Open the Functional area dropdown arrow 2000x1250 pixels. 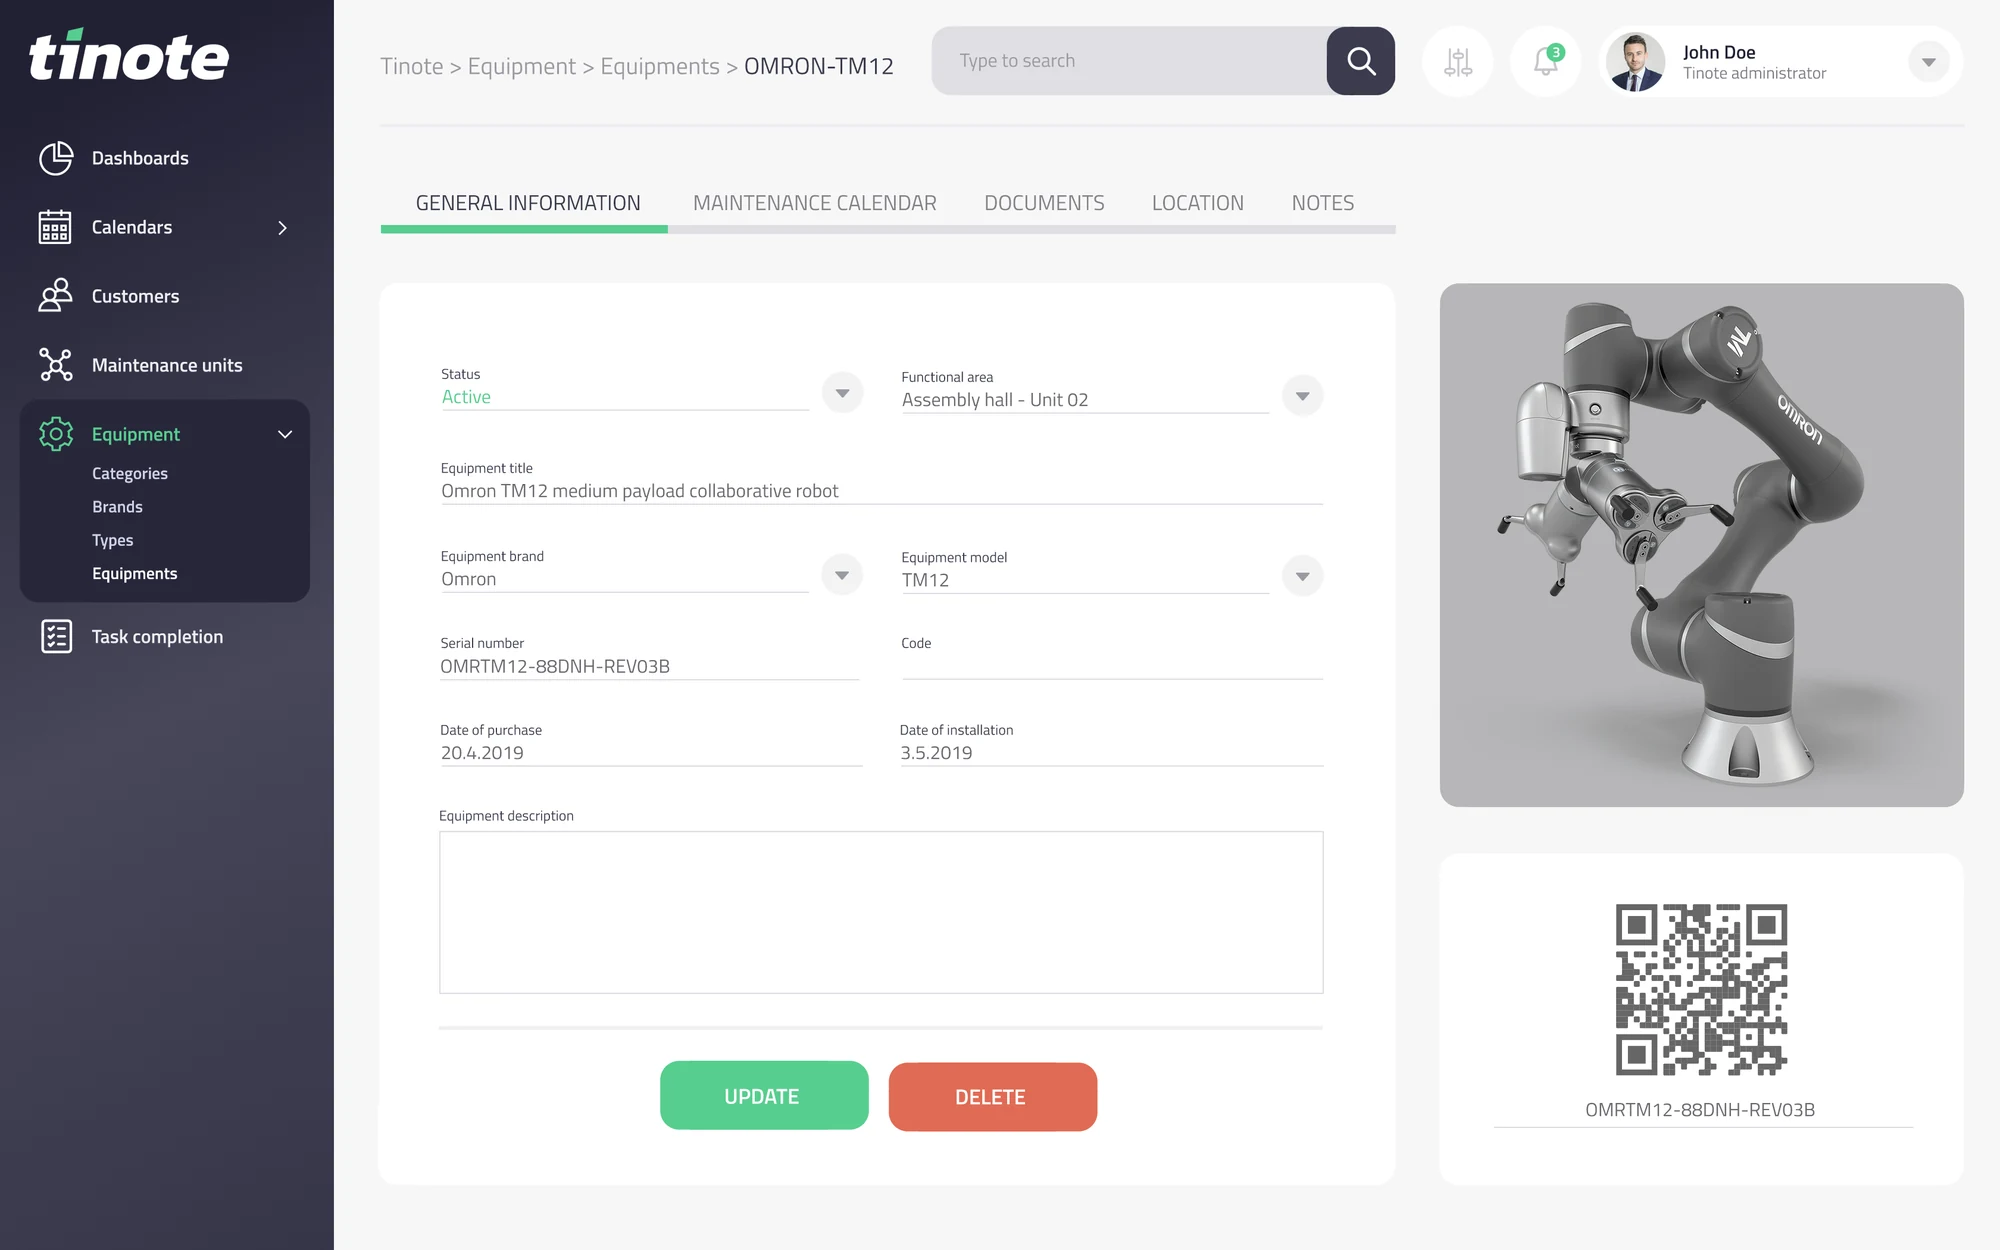point(1302,396)
